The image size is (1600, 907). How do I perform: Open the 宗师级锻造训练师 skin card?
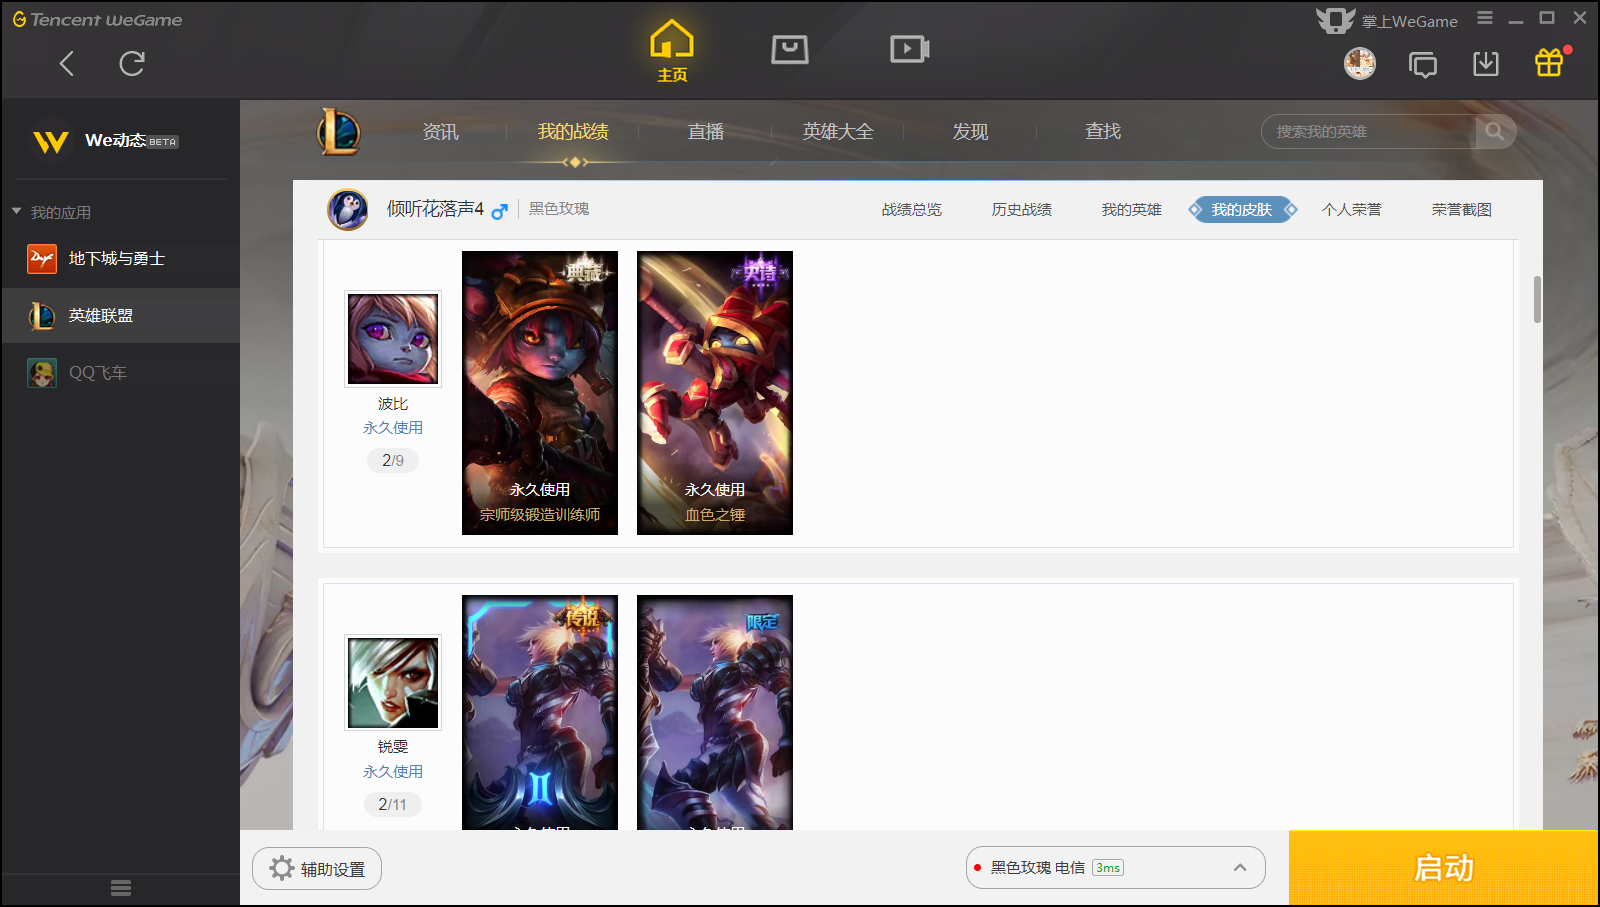click(x=540, y=393)
